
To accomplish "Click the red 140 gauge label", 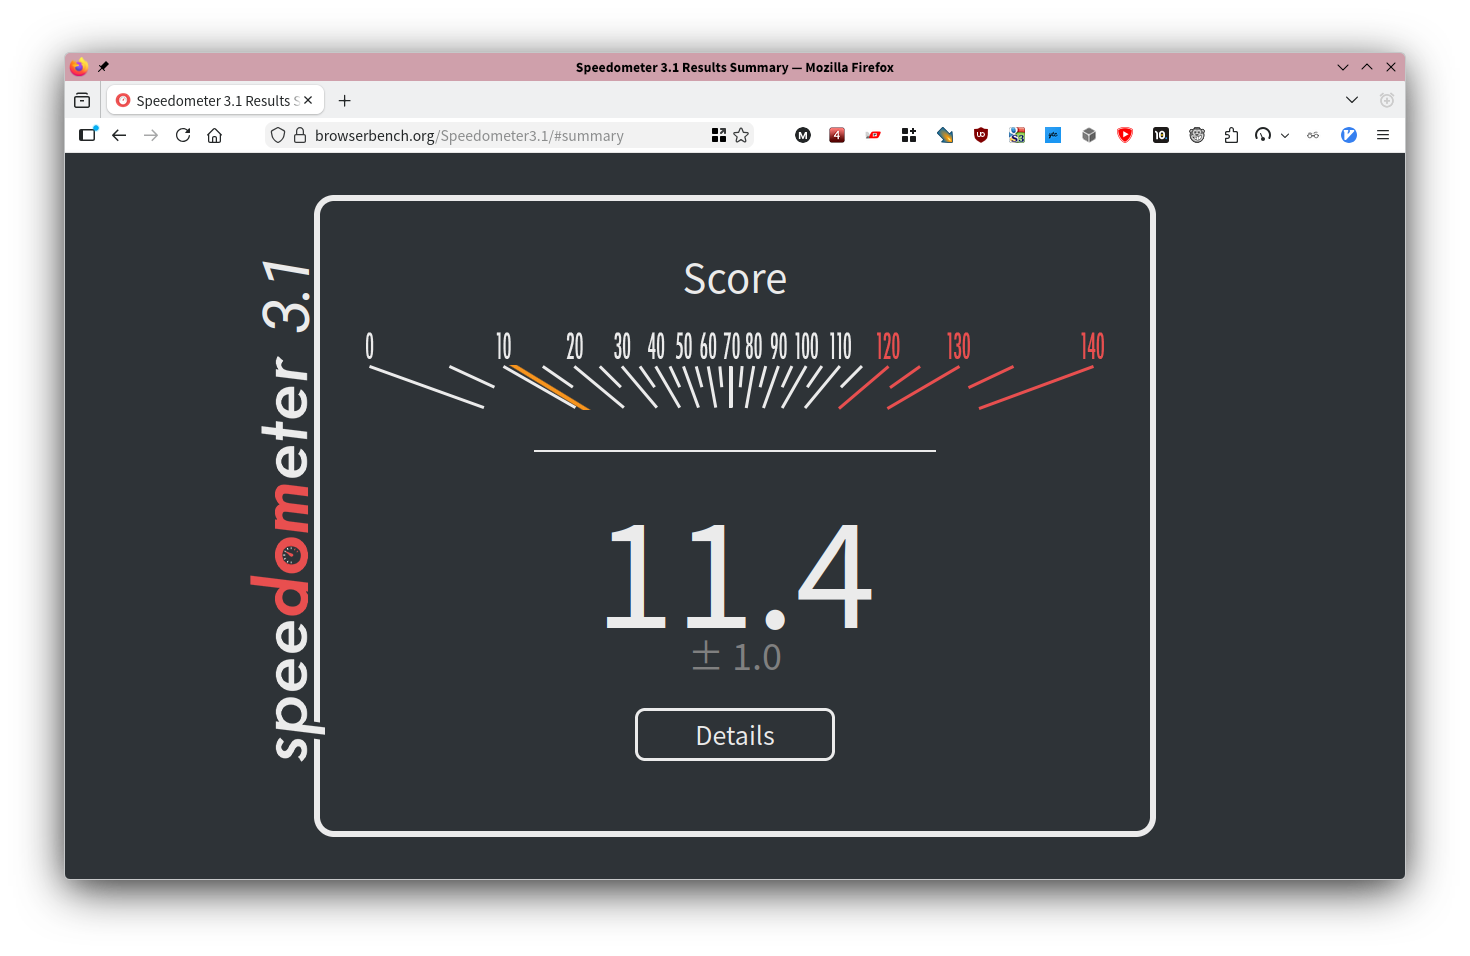I will [x=1092, y=347].
